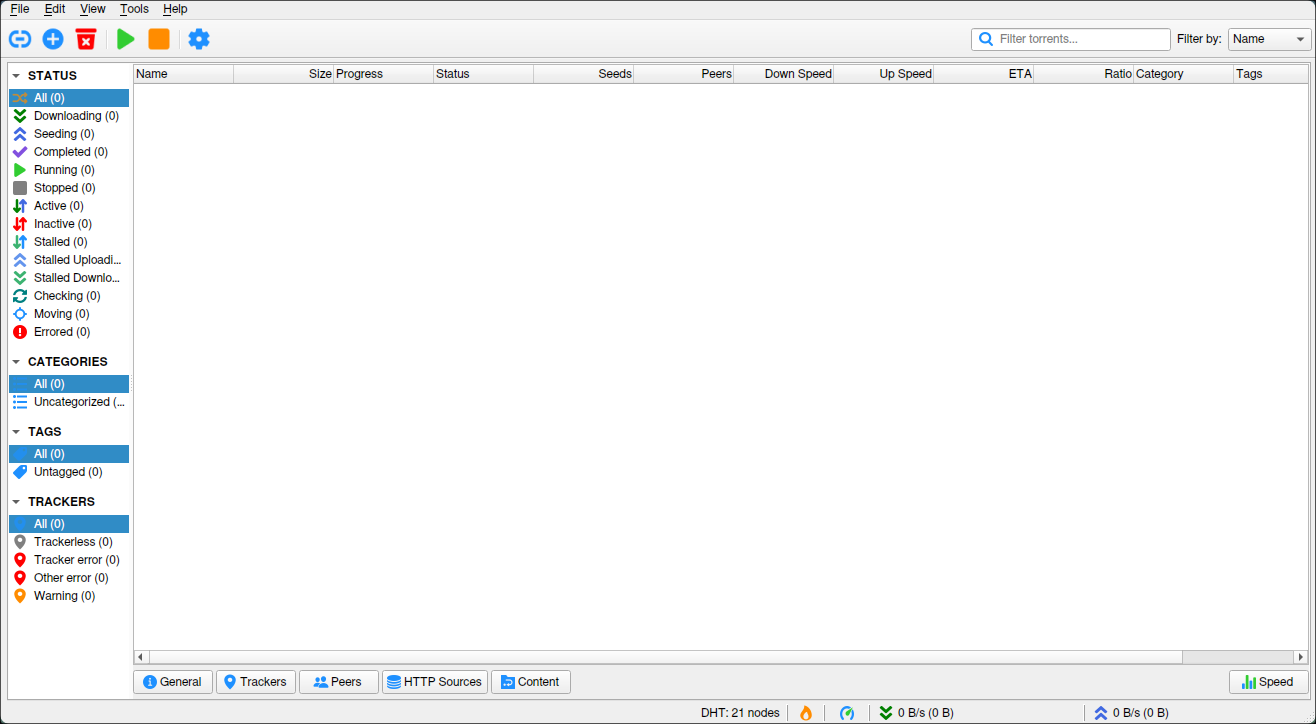Collapse the CATEGORIES section
Viewport: 1316px width, 724px height.
(17, 362)
